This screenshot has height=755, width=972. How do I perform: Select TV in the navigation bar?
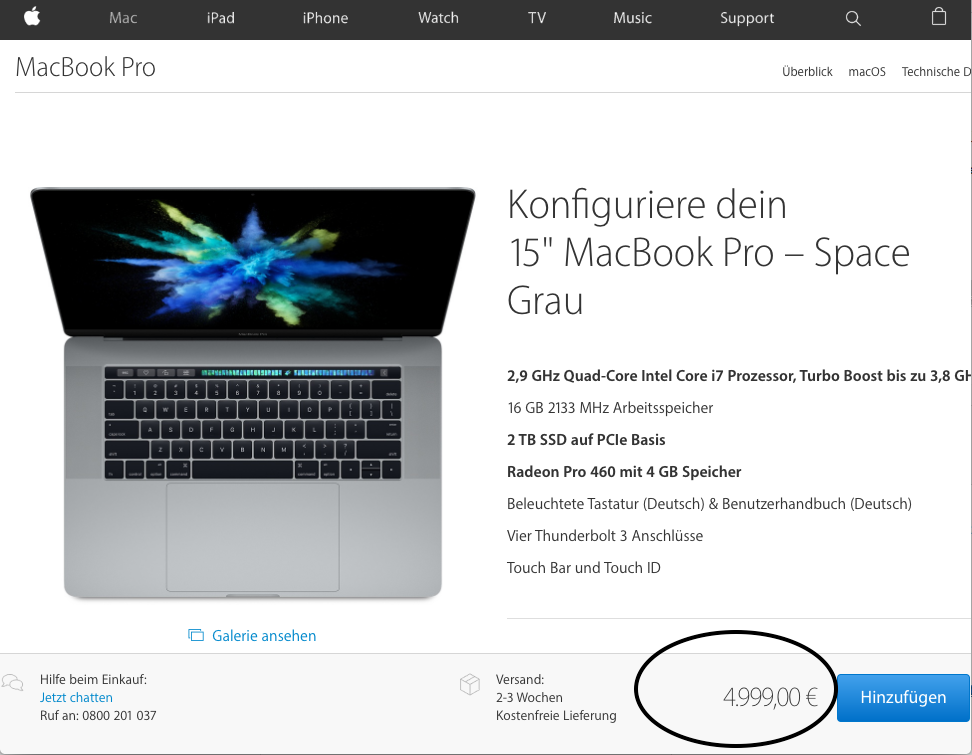[x=537, y=18]
